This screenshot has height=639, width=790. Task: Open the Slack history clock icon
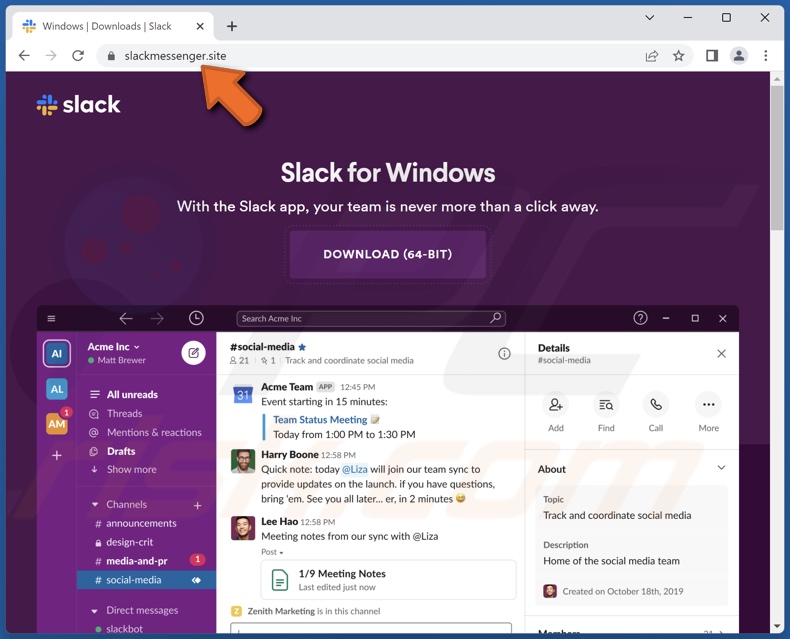tap(196, 318)
